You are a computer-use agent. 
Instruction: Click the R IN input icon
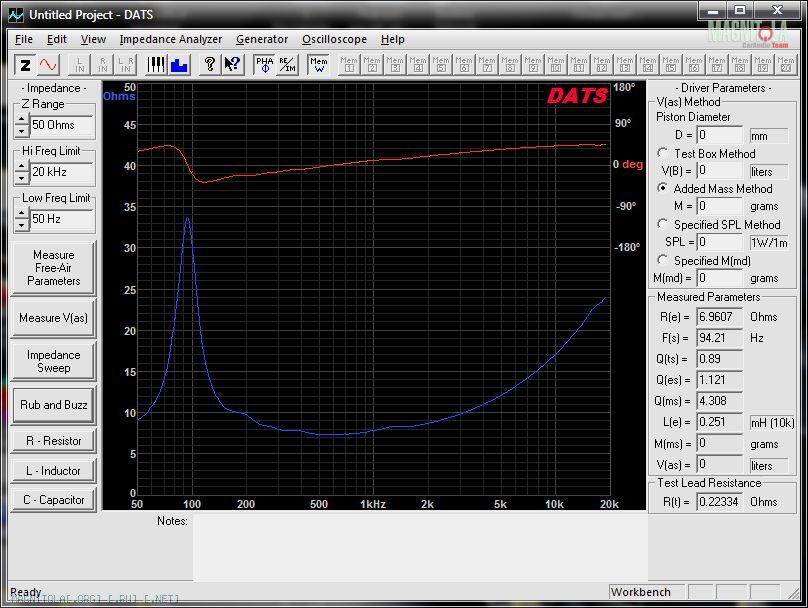(x=103, y=65)
